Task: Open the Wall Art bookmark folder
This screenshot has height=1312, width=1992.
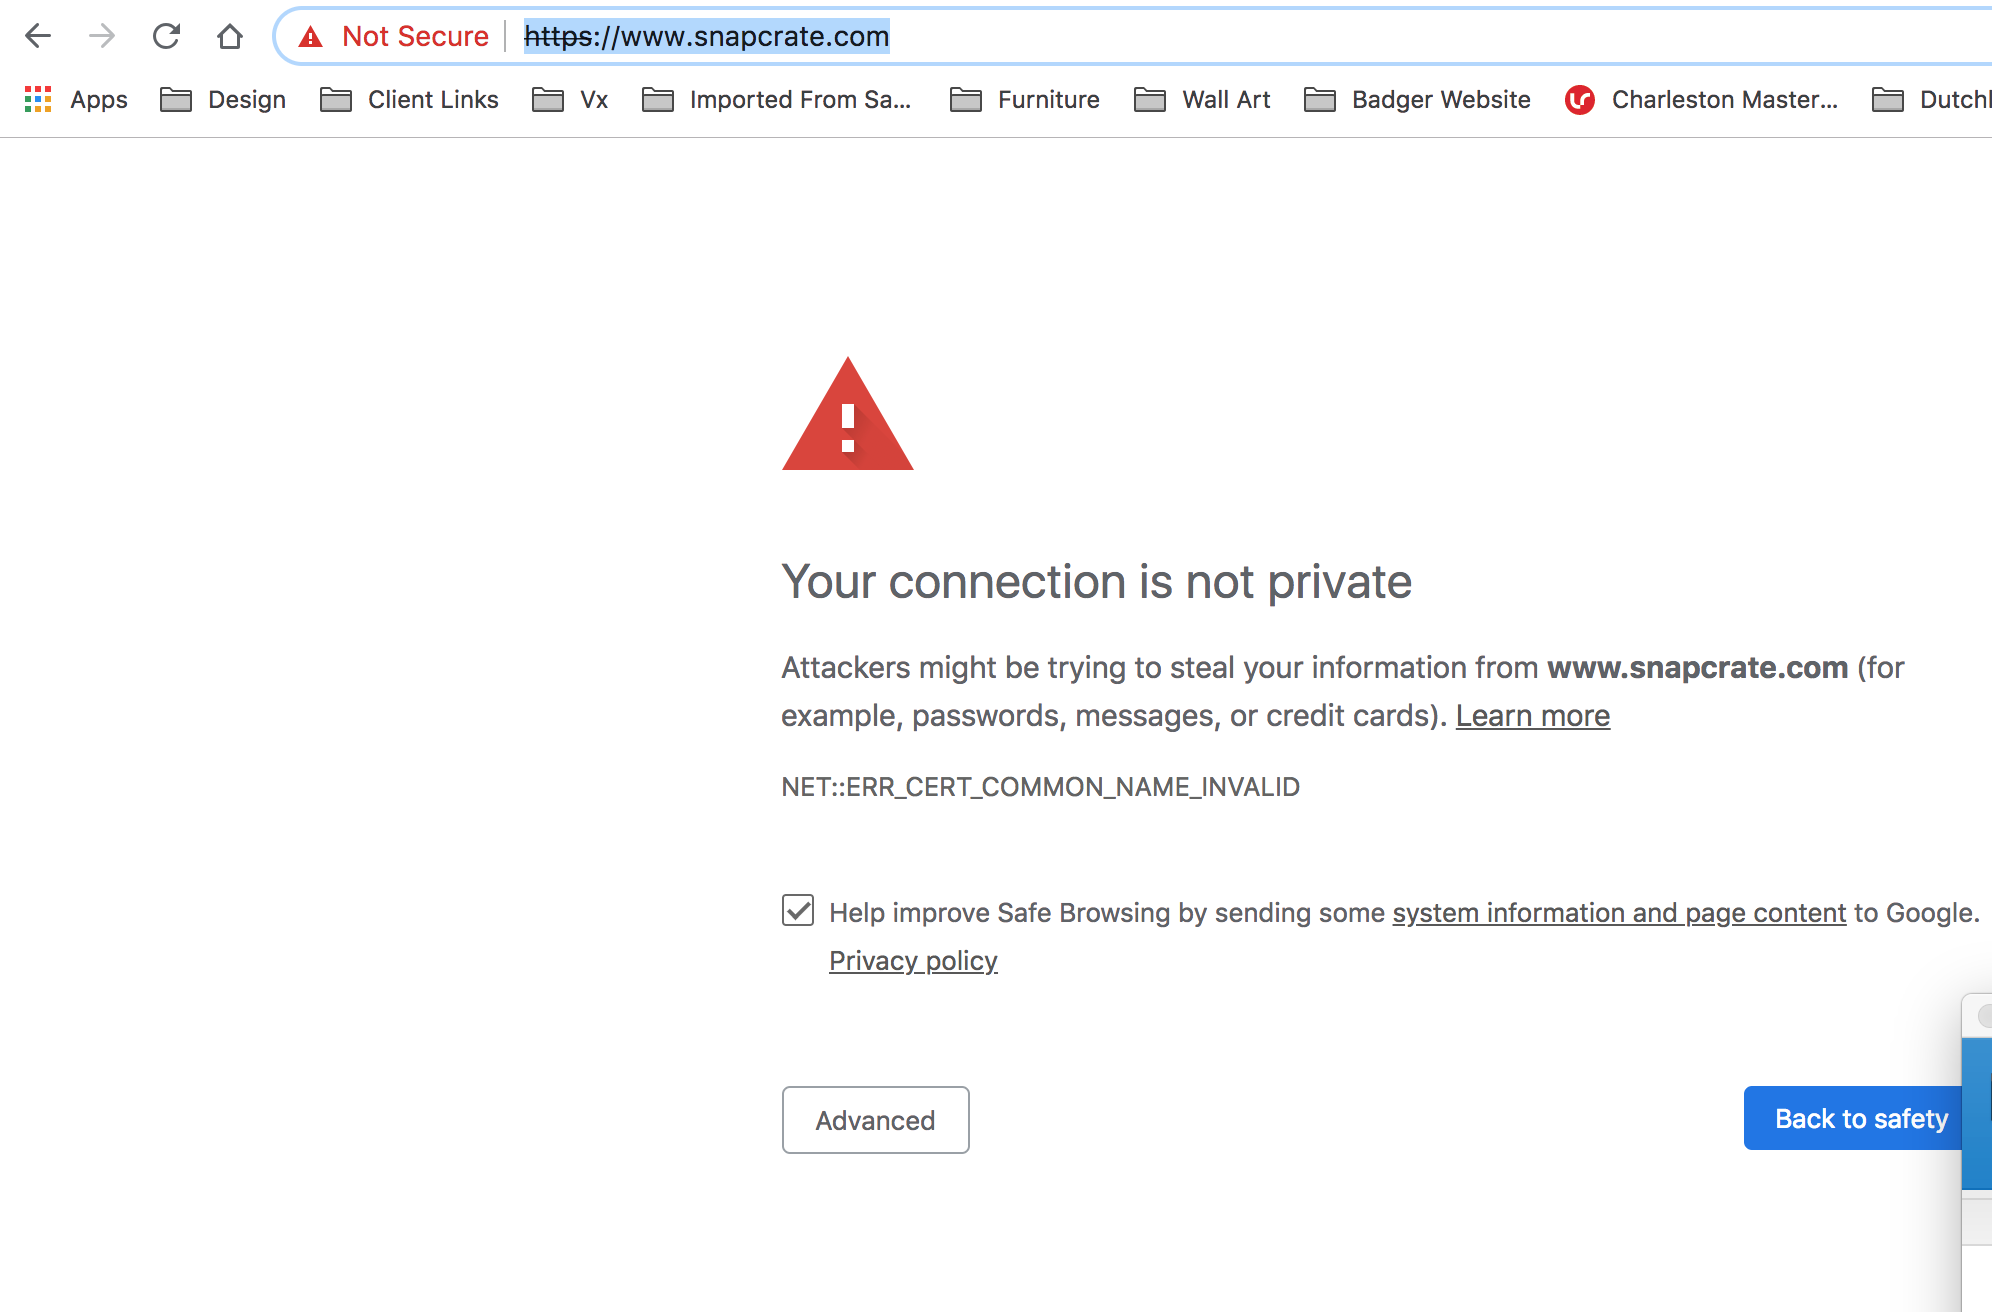Action: pyautogui.click(x=1203, y=99)
